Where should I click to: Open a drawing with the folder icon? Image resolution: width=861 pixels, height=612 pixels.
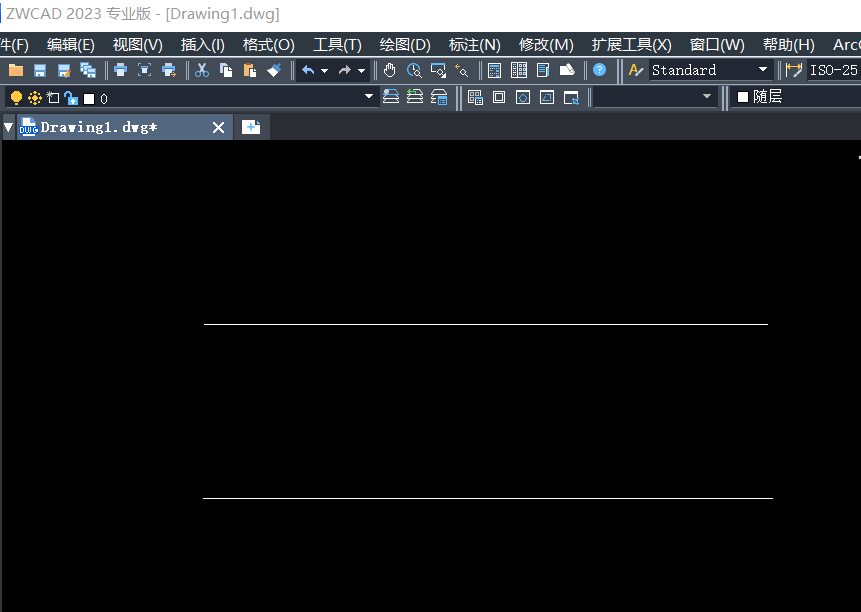coord(16,70)
